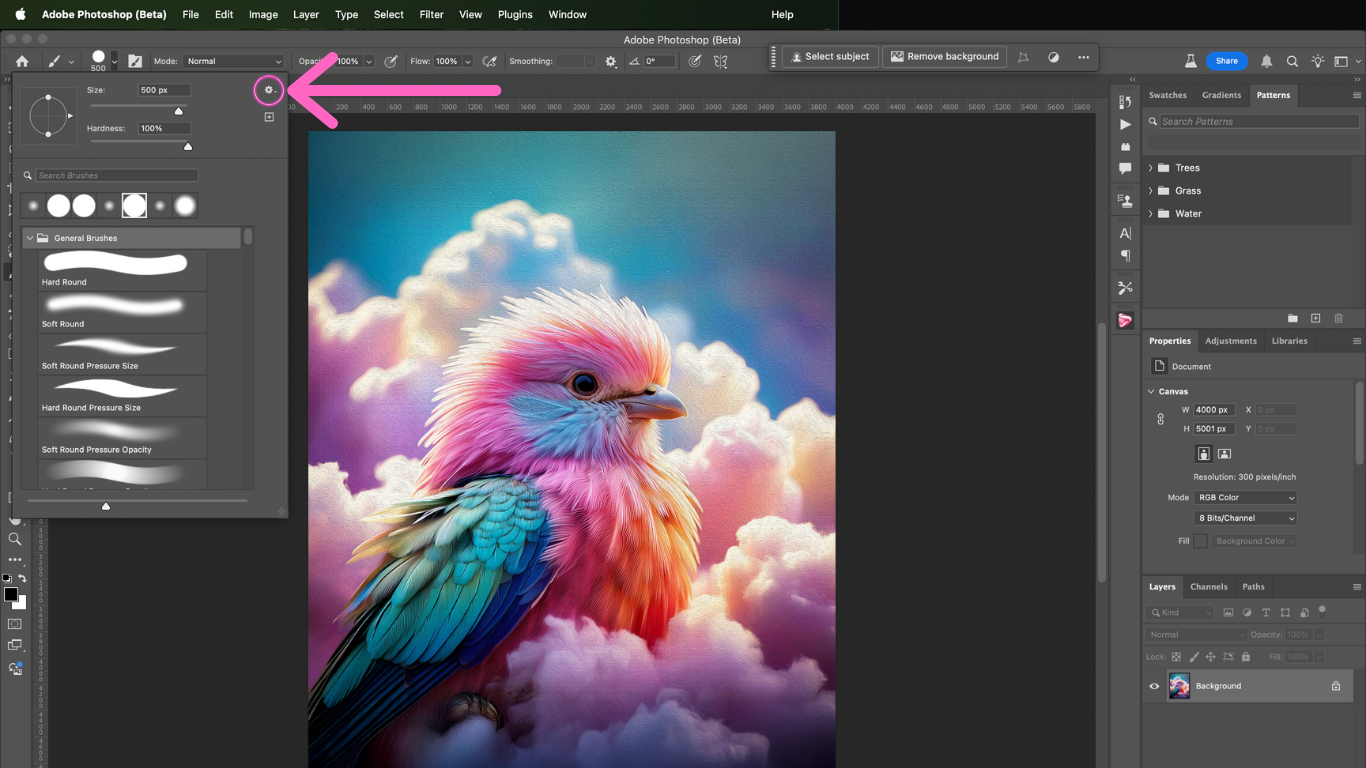Switch to the Channels tab
1366x768 pixels.
[1209, 587]
